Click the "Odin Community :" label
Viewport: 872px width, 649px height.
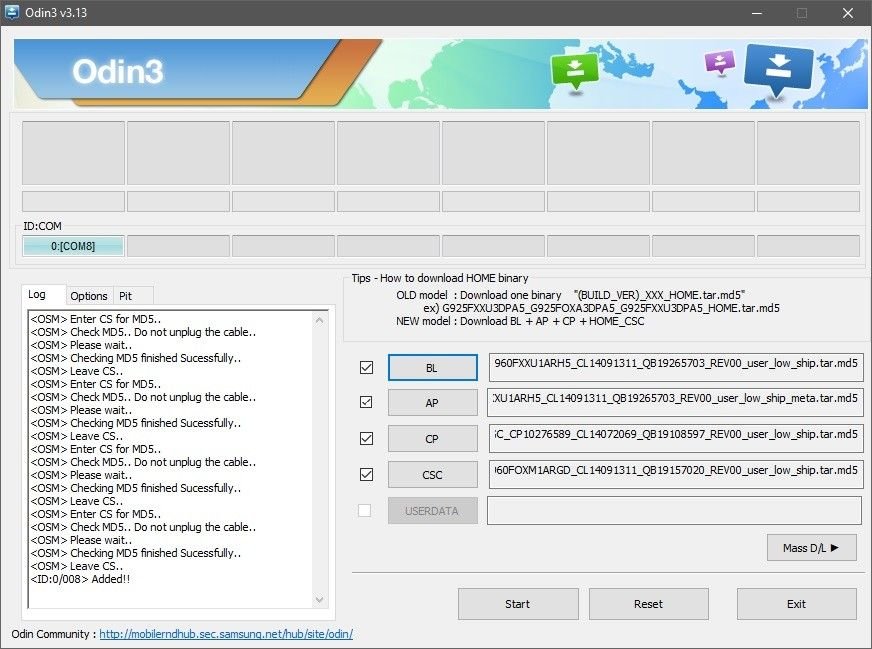pyautogui.click(x=54, y=634)
